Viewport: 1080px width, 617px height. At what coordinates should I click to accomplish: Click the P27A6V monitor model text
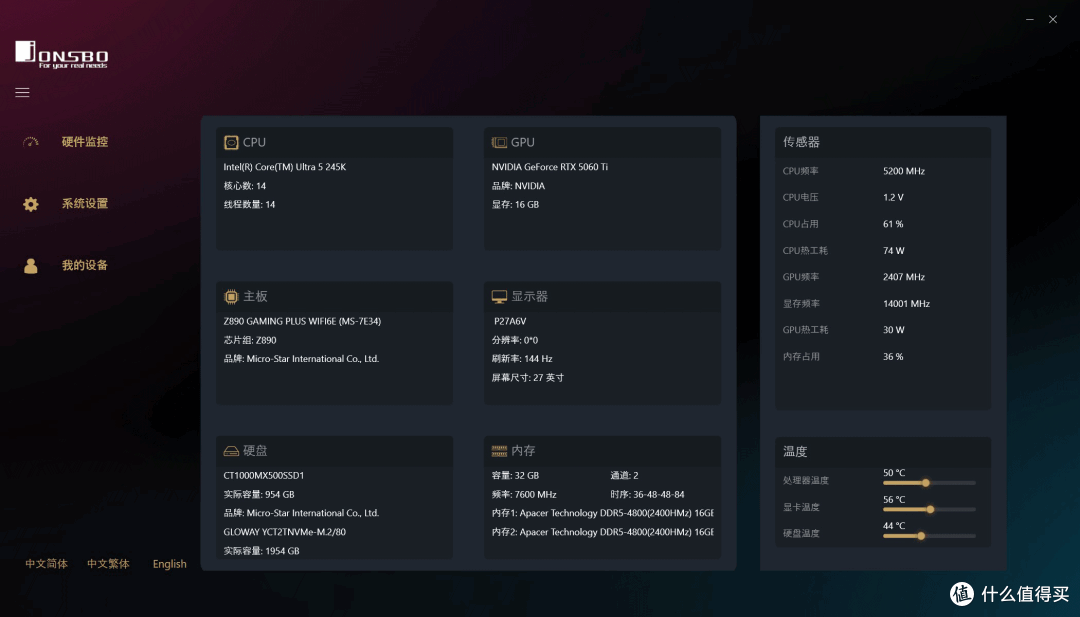coord(510,322)
